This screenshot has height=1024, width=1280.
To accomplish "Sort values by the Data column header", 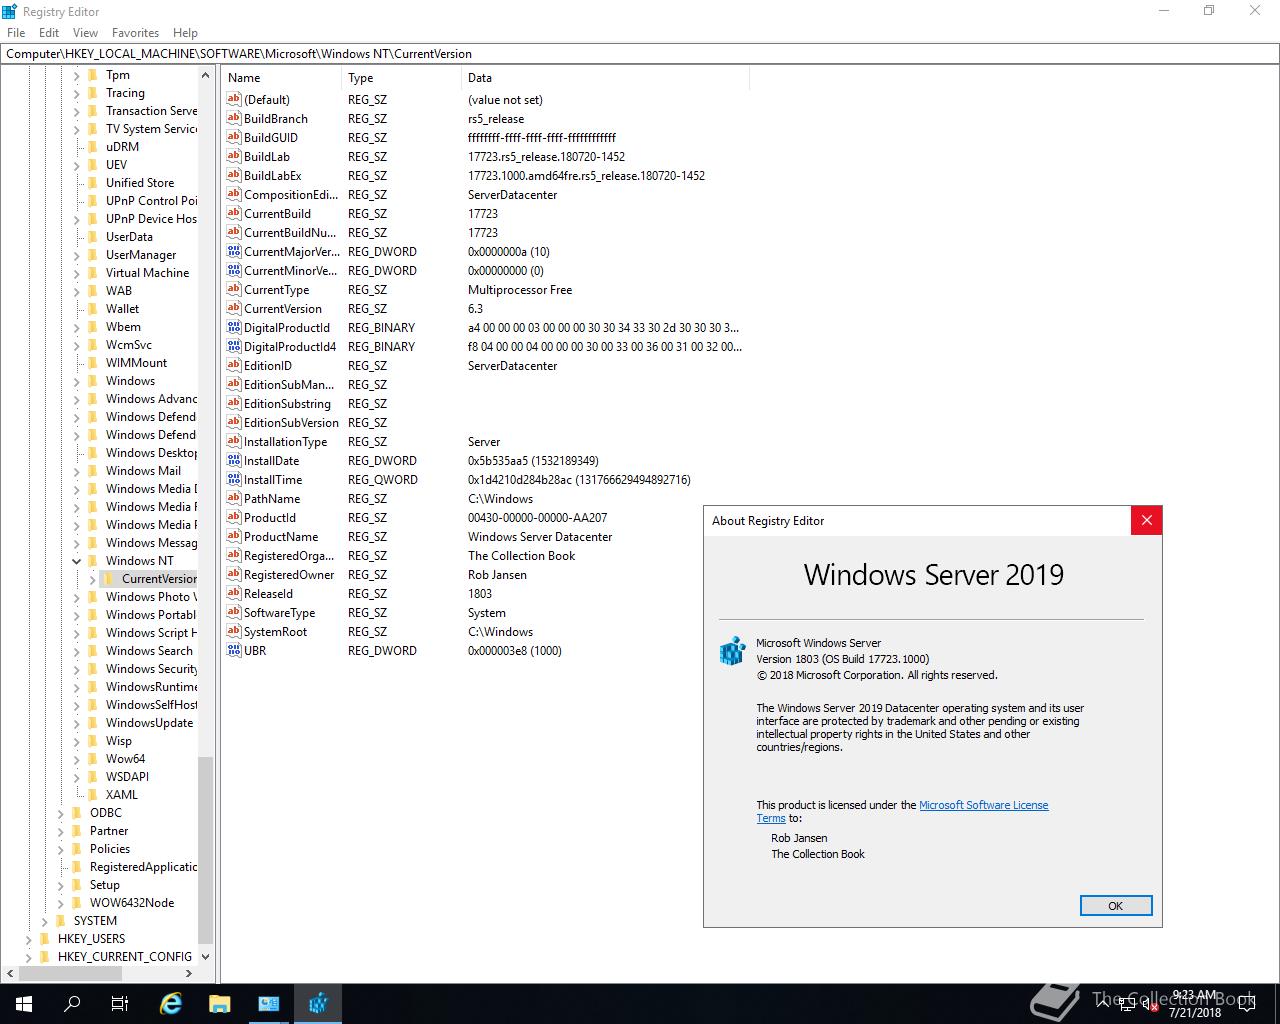I will pyautogui.click(x=605, y=77).
